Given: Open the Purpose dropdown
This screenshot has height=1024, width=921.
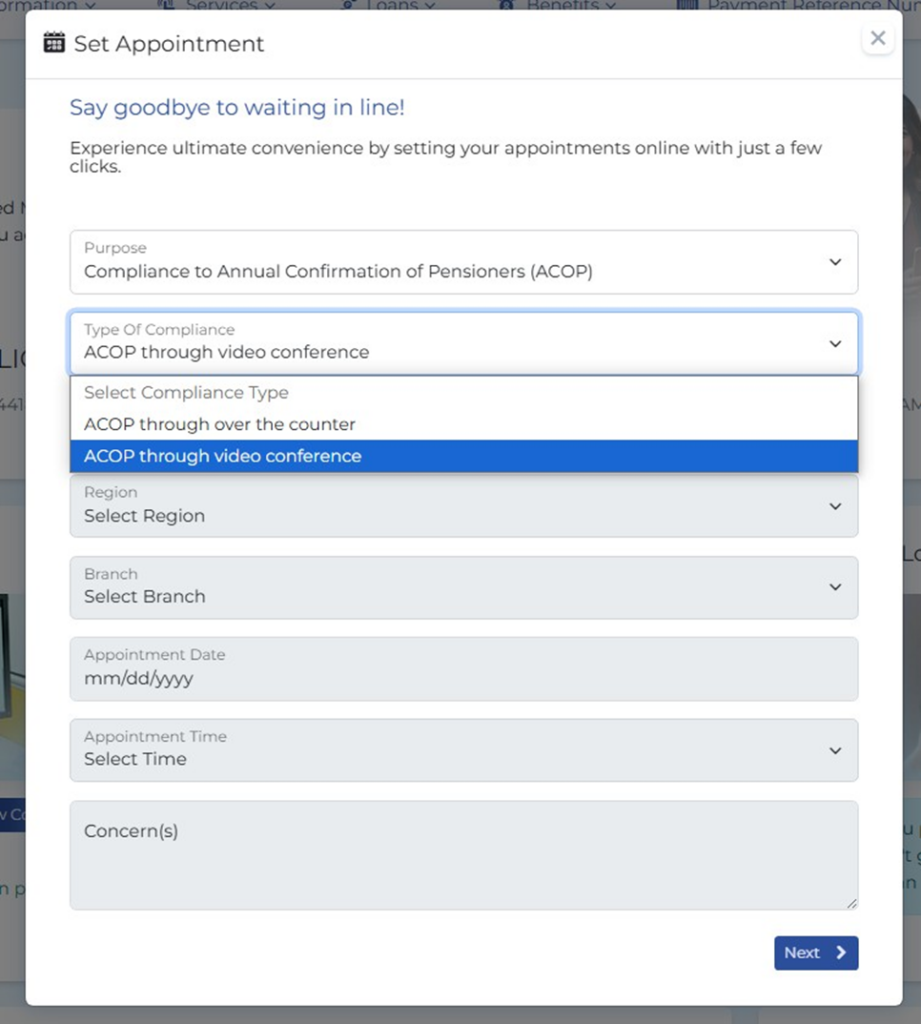Looking at the screenshot, I should [x=464, y=262].
